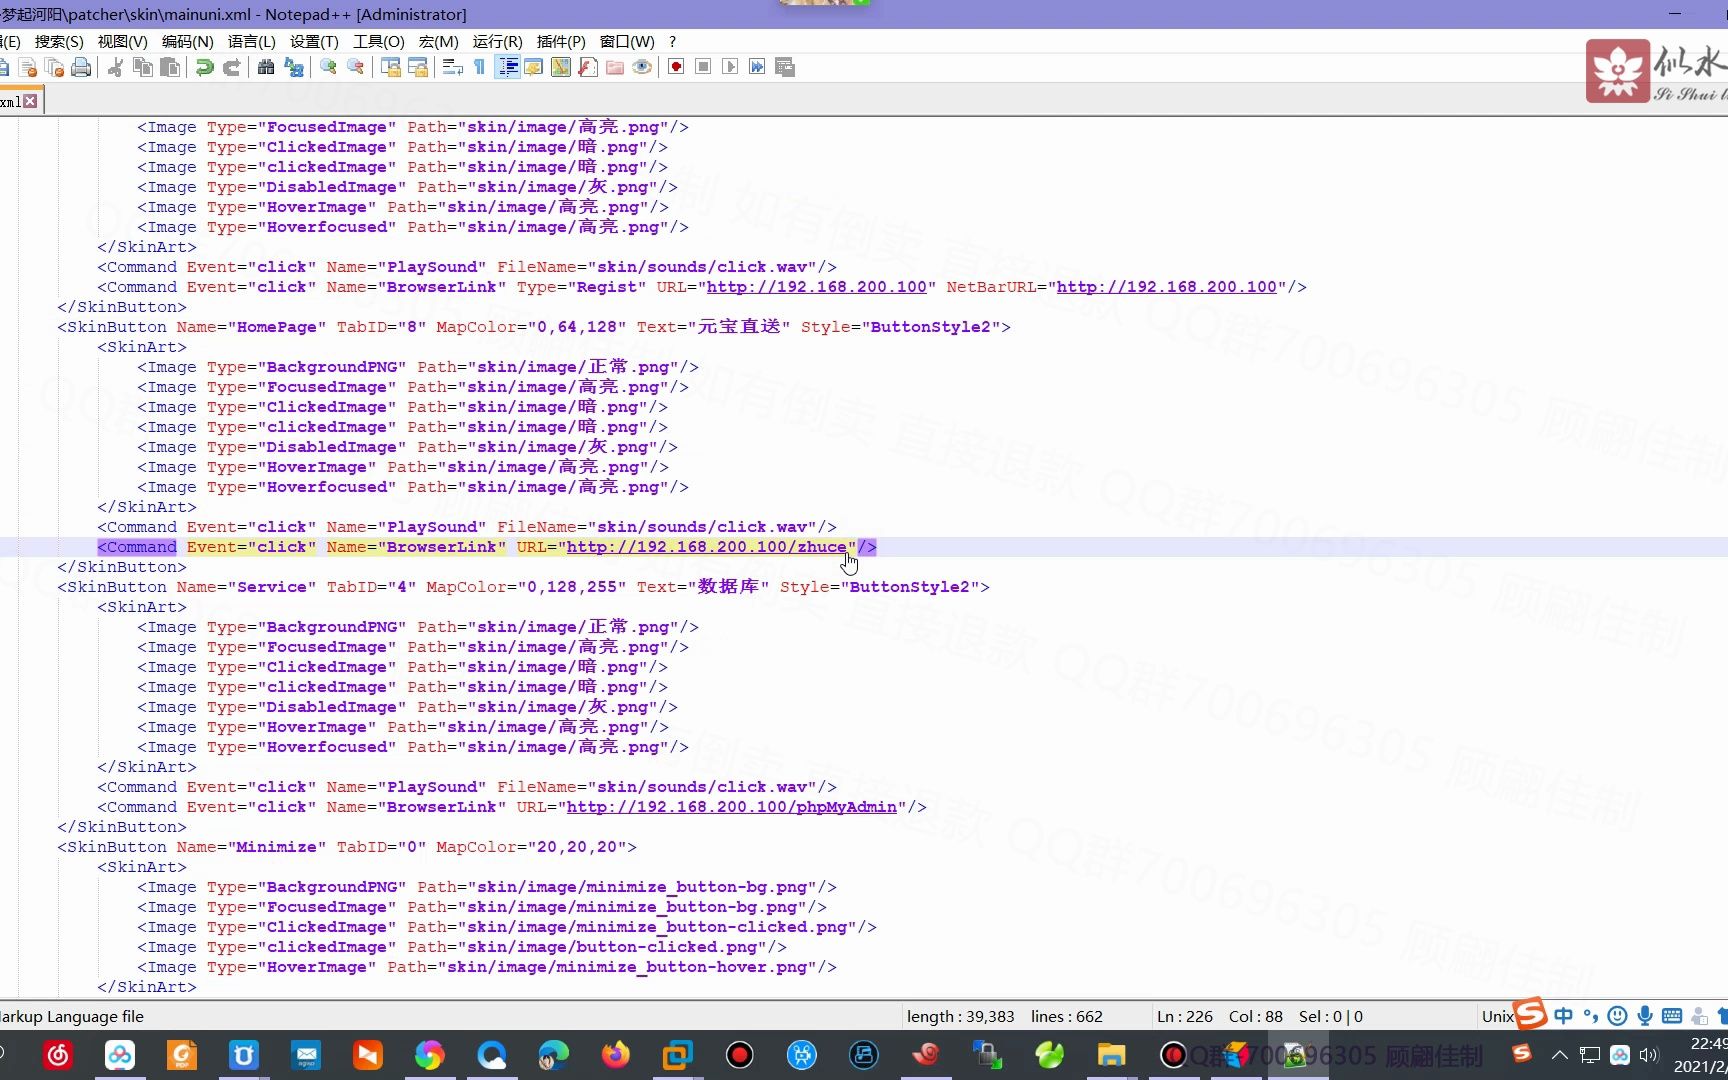
Task: Open the 搜索(S) menu
Action: tap(59, 41)
